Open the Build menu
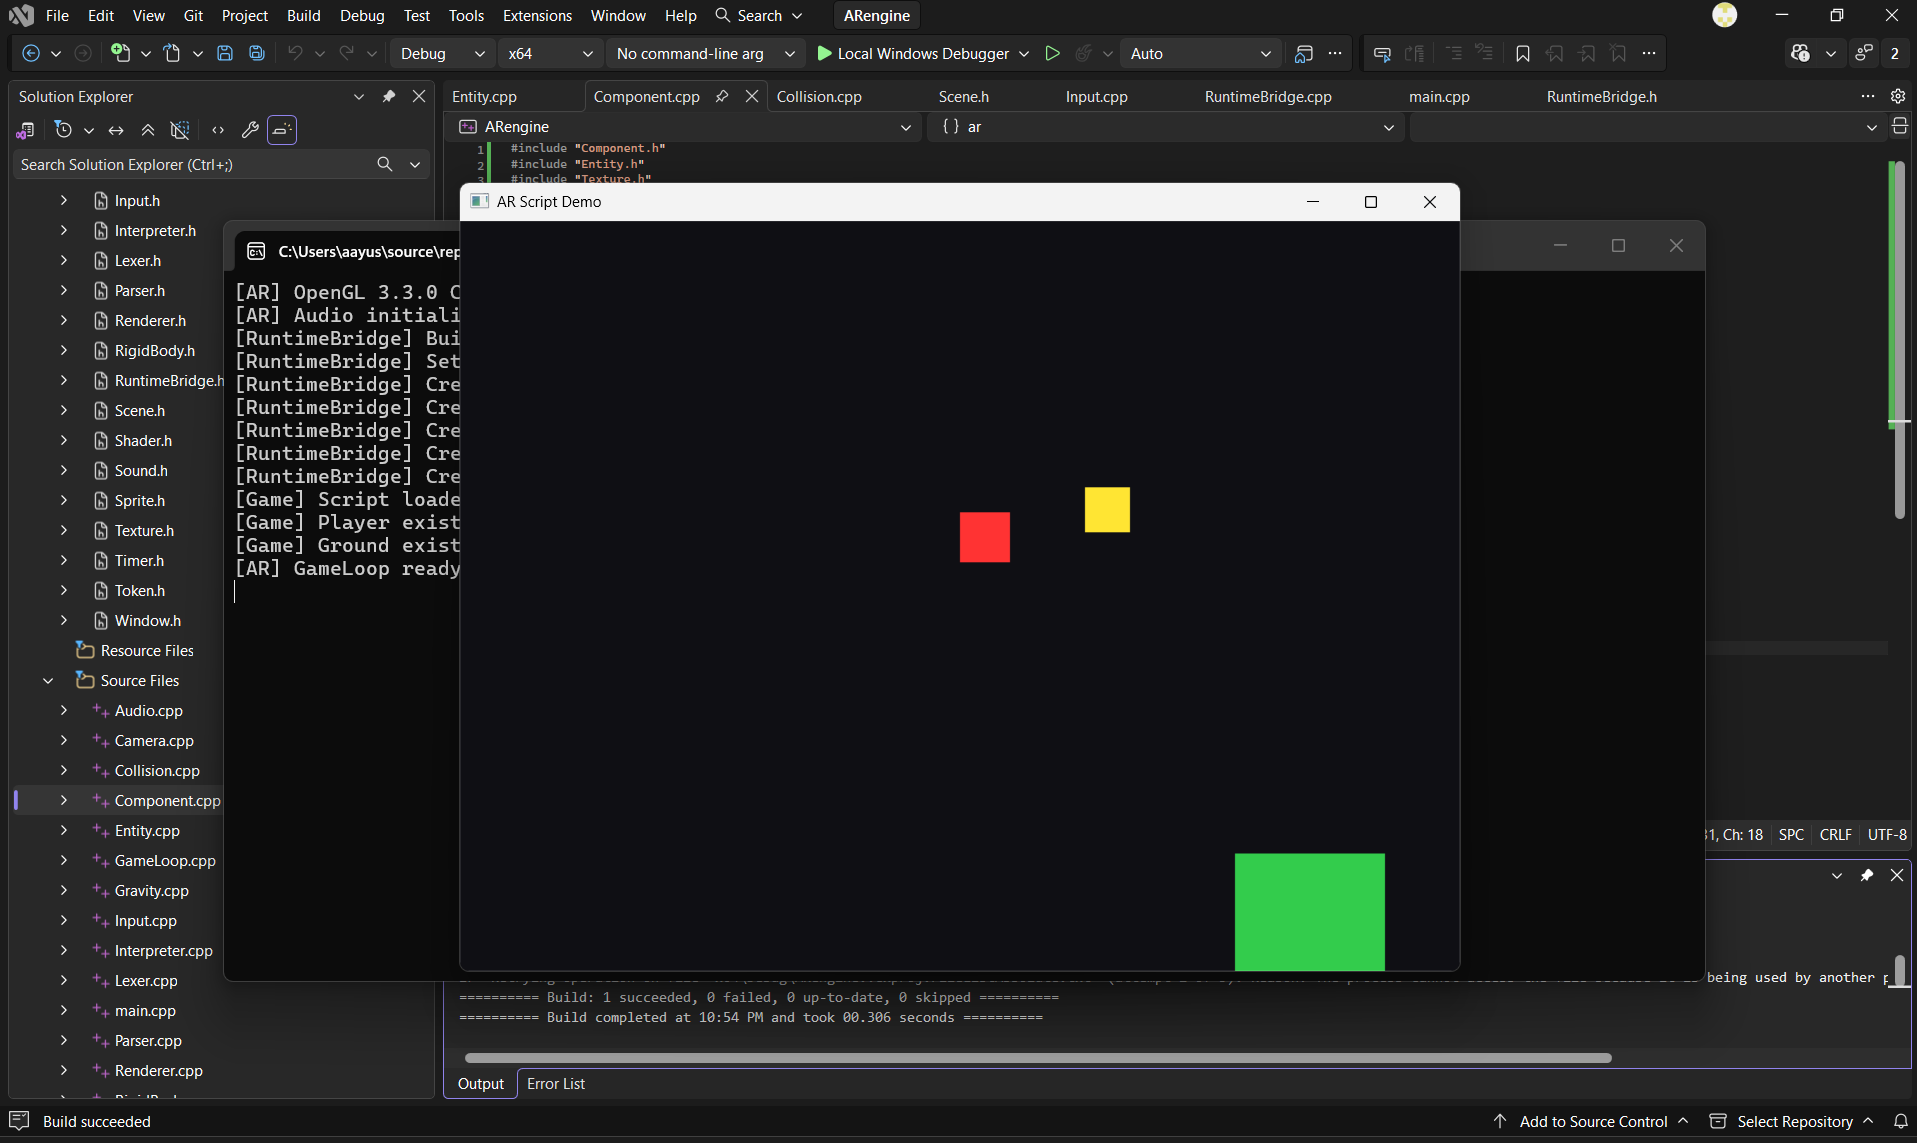The height and width of the screenshot is (1143, 1917). point(303,15)
